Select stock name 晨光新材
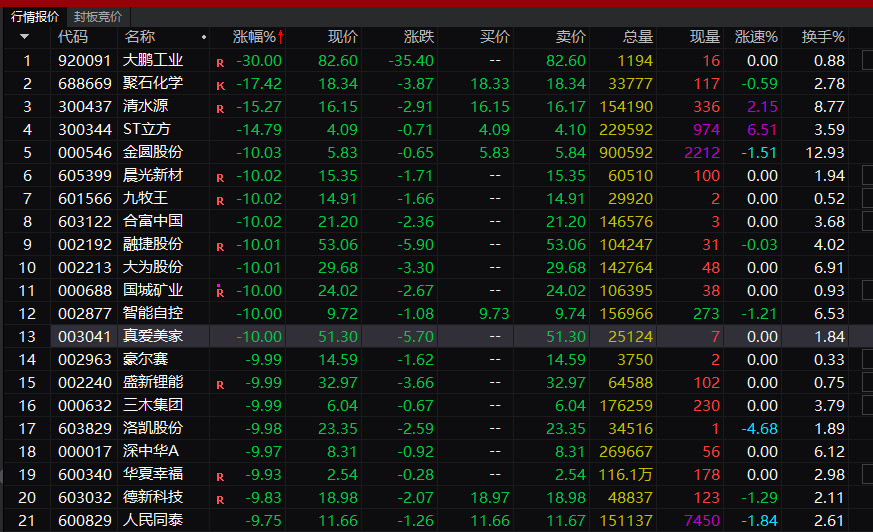 click(153, 175)
